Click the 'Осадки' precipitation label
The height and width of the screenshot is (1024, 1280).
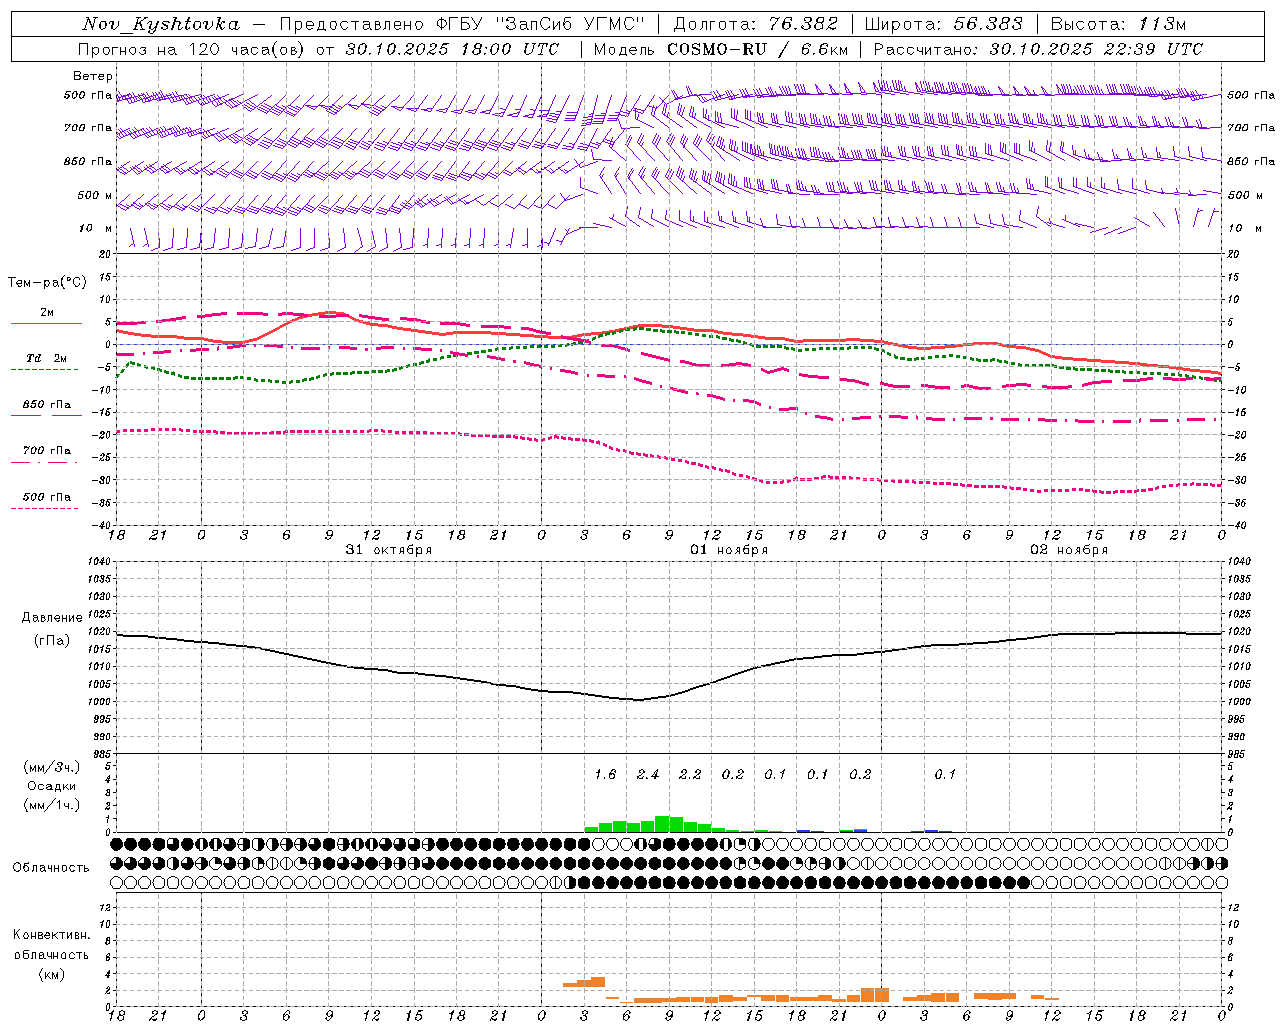pos(52,786)
